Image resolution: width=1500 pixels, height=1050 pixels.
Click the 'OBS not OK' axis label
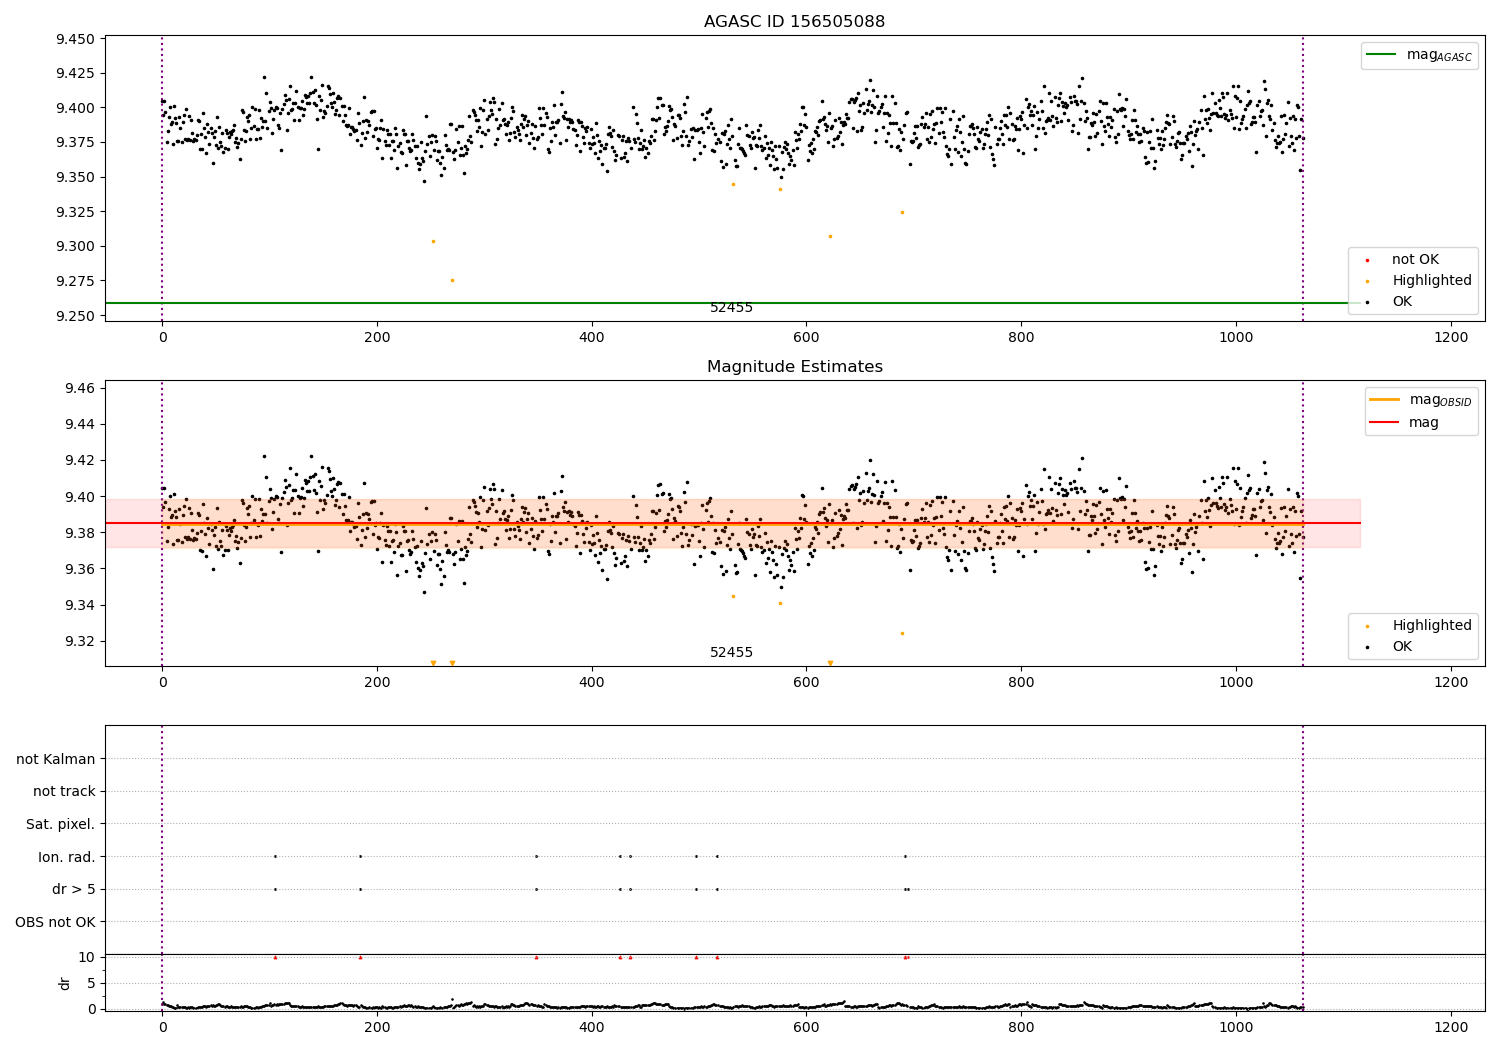(x=55, y=923)
